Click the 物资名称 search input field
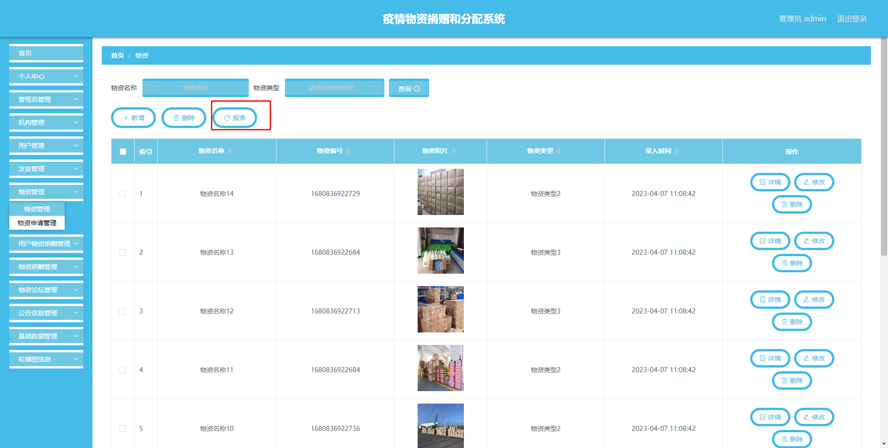Image resolution: width=888 pixels, height=448 pixels. (195, 88)
